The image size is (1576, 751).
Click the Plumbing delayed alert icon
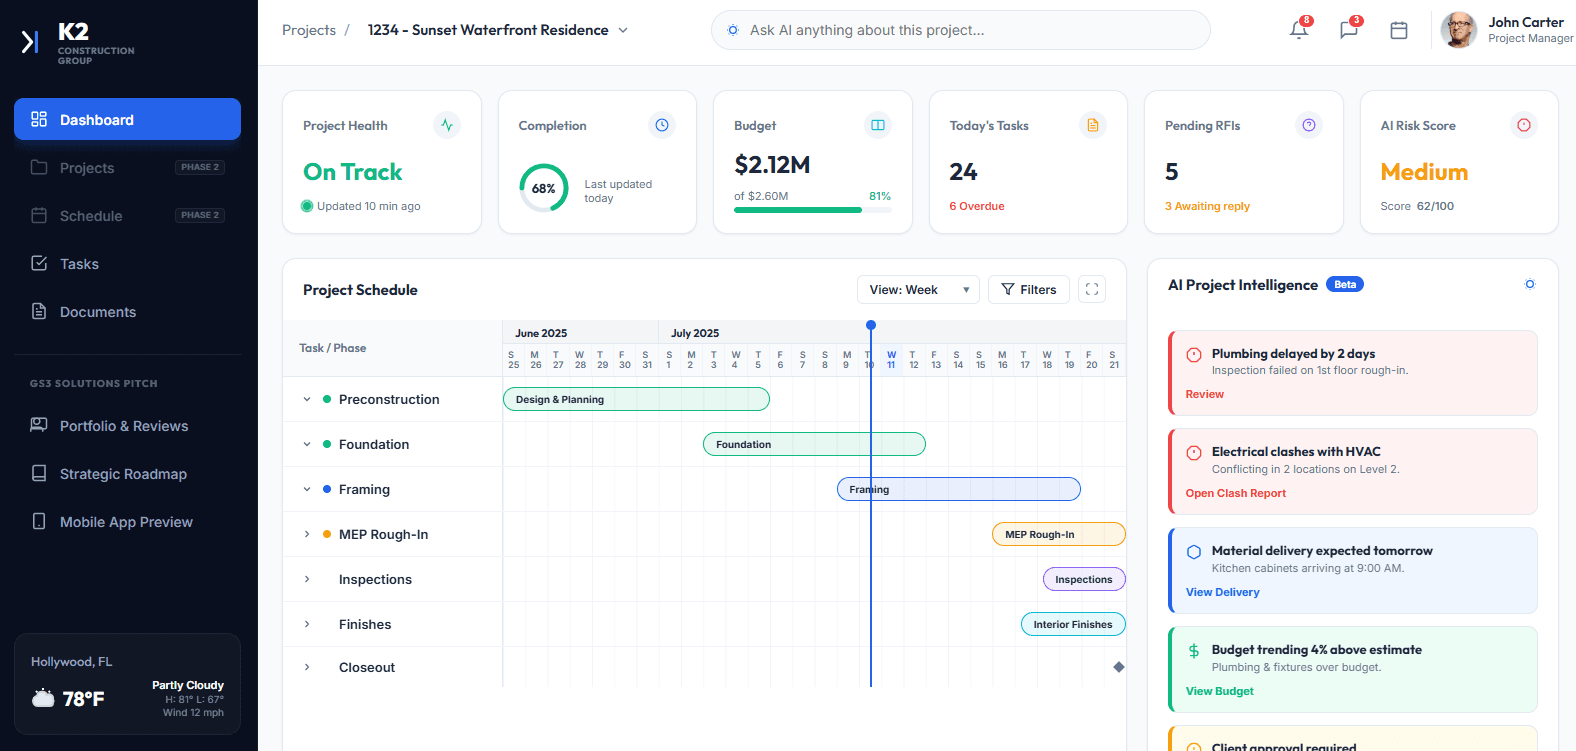pyautogui.click(x=1194, y=354)
